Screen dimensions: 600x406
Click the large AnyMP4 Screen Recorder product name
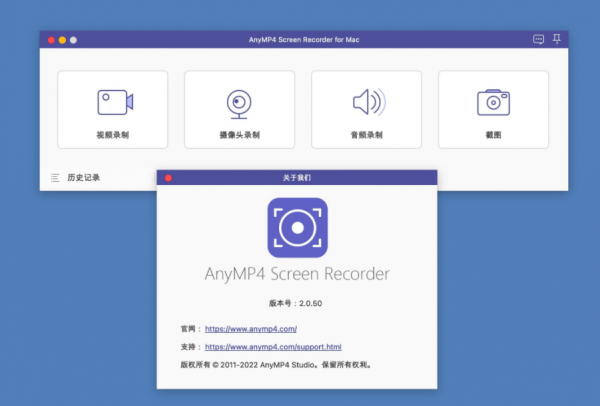pyautogui.click(x=297, y=274)
